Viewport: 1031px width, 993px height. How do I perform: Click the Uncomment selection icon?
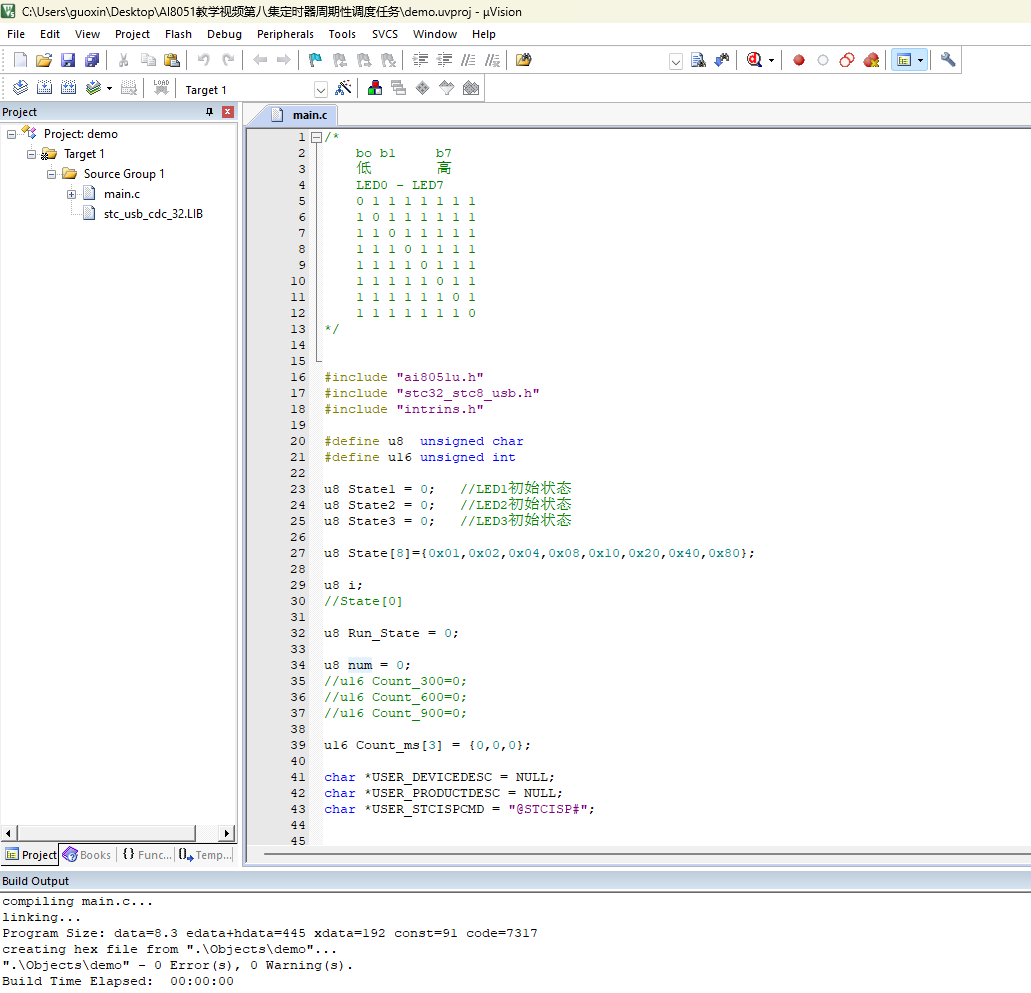coord(492,61)
